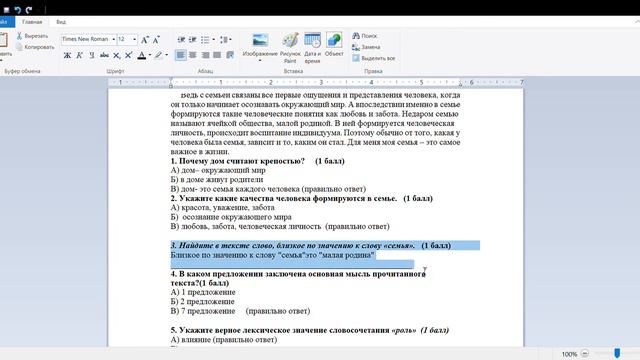Click the Paste clipboard icon

click(3, 40)
